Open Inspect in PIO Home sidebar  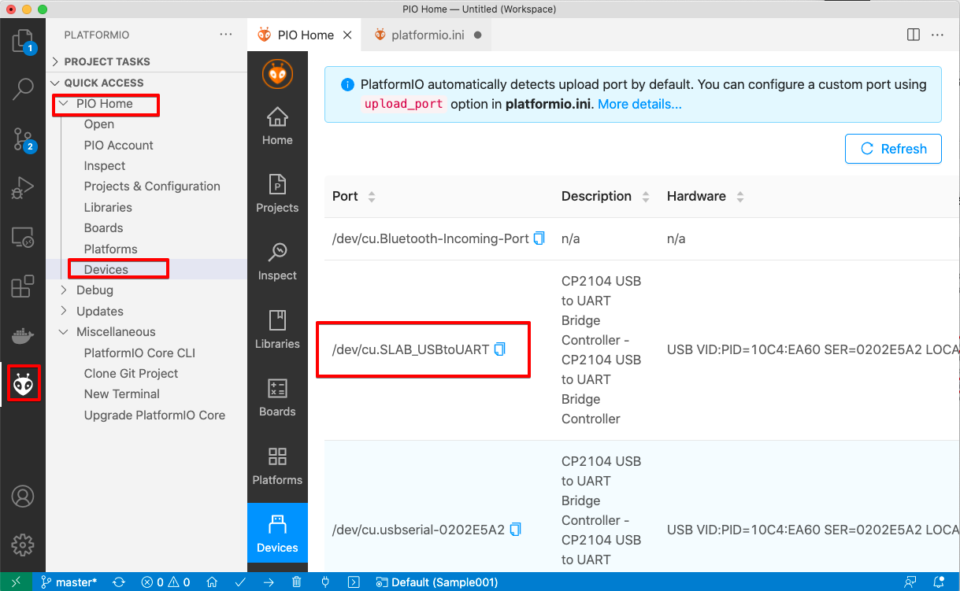[277, 262]
